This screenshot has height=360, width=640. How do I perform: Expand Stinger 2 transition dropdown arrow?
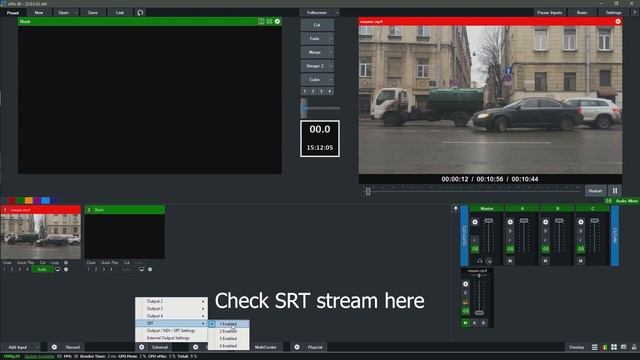[331, 66]
